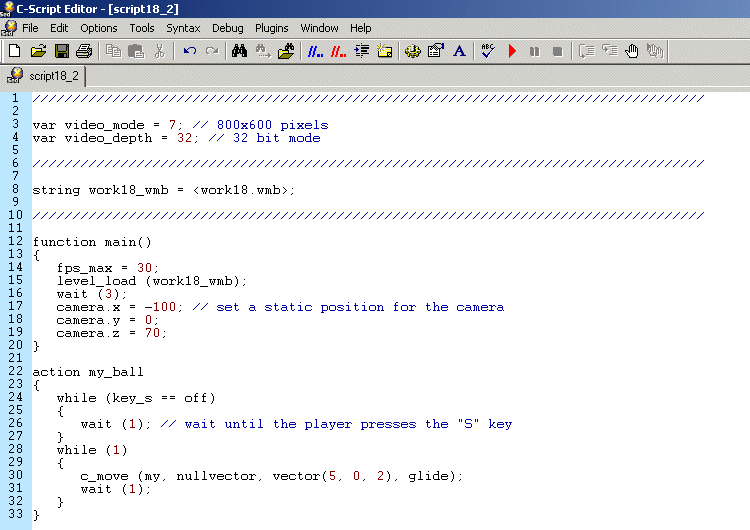Viewport: 750px width, 530px height.
Task: Expand the Plugins menu
Action: [x=271, y=28]
